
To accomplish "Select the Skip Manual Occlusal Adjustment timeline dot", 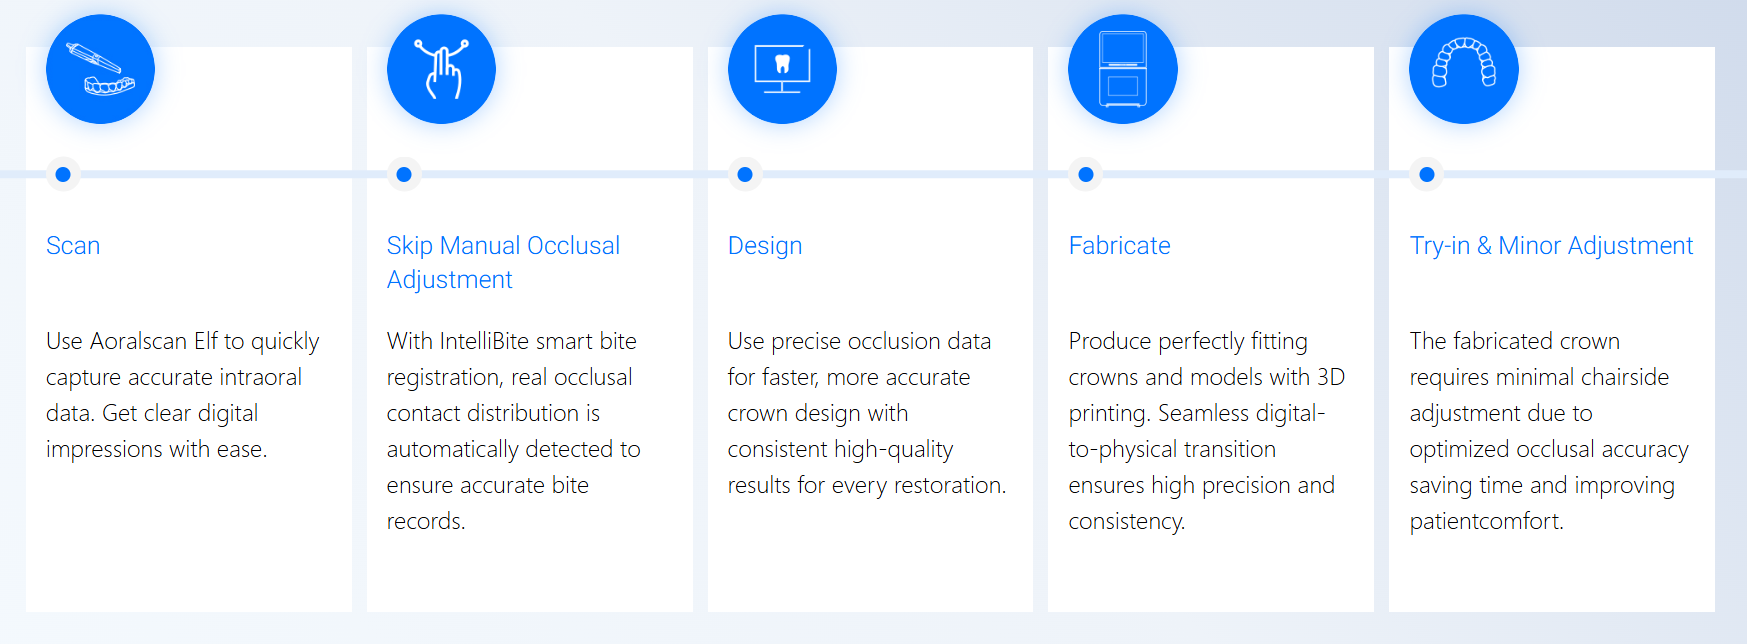I will (404, 174).
